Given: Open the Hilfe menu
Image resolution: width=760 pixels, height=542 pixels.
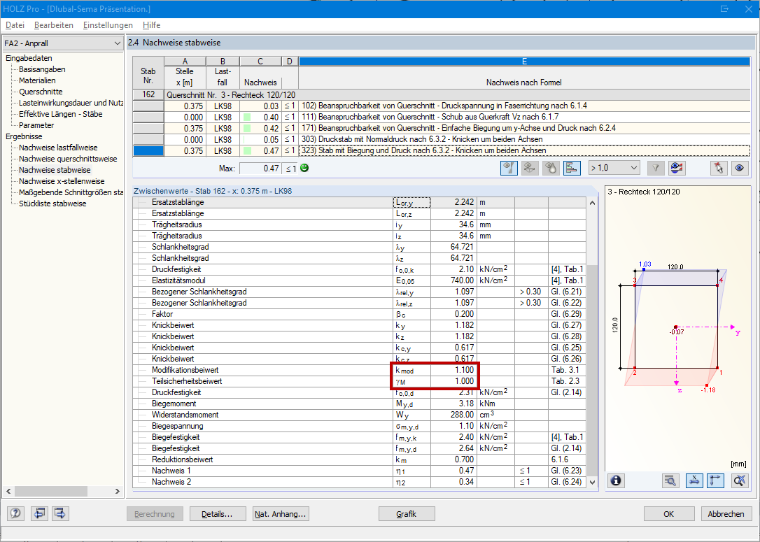Looking at the screenshot, I should 151,25.
